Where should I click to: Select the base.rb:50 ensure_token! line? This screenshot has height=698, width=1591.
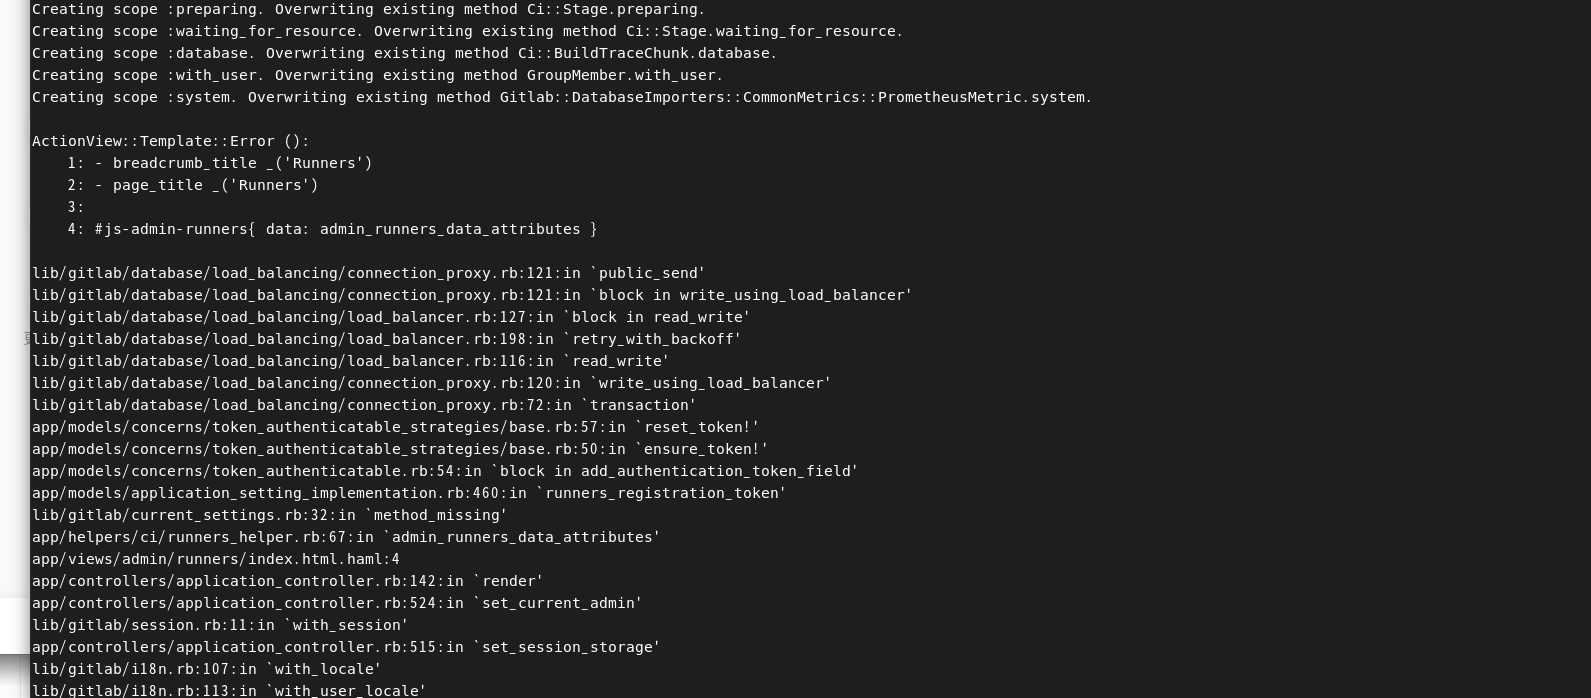[x=400, y=449]
